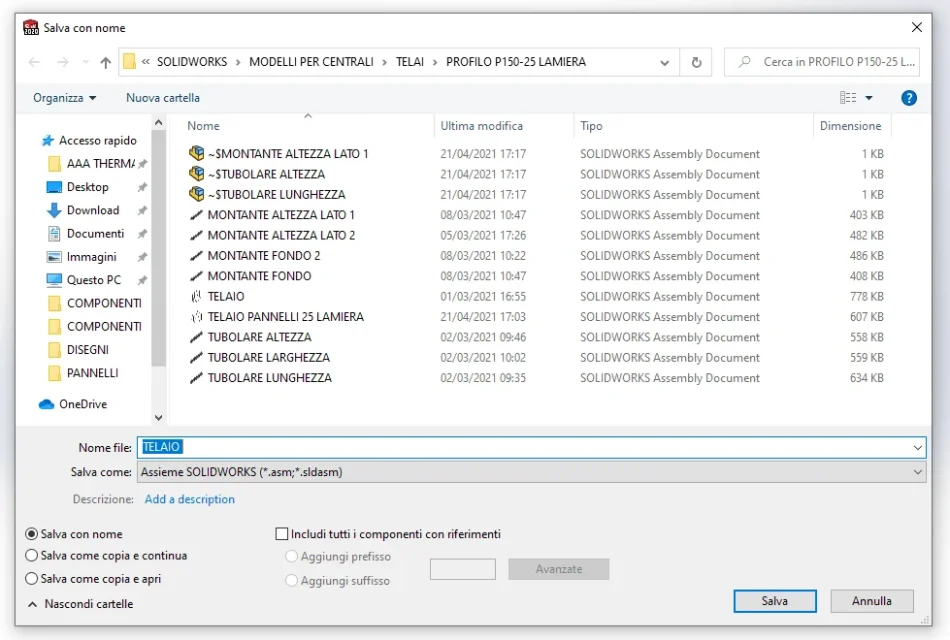Click the prefix/suffix text field
Screen dimensions: 950x640
click(x=463, y=569)
